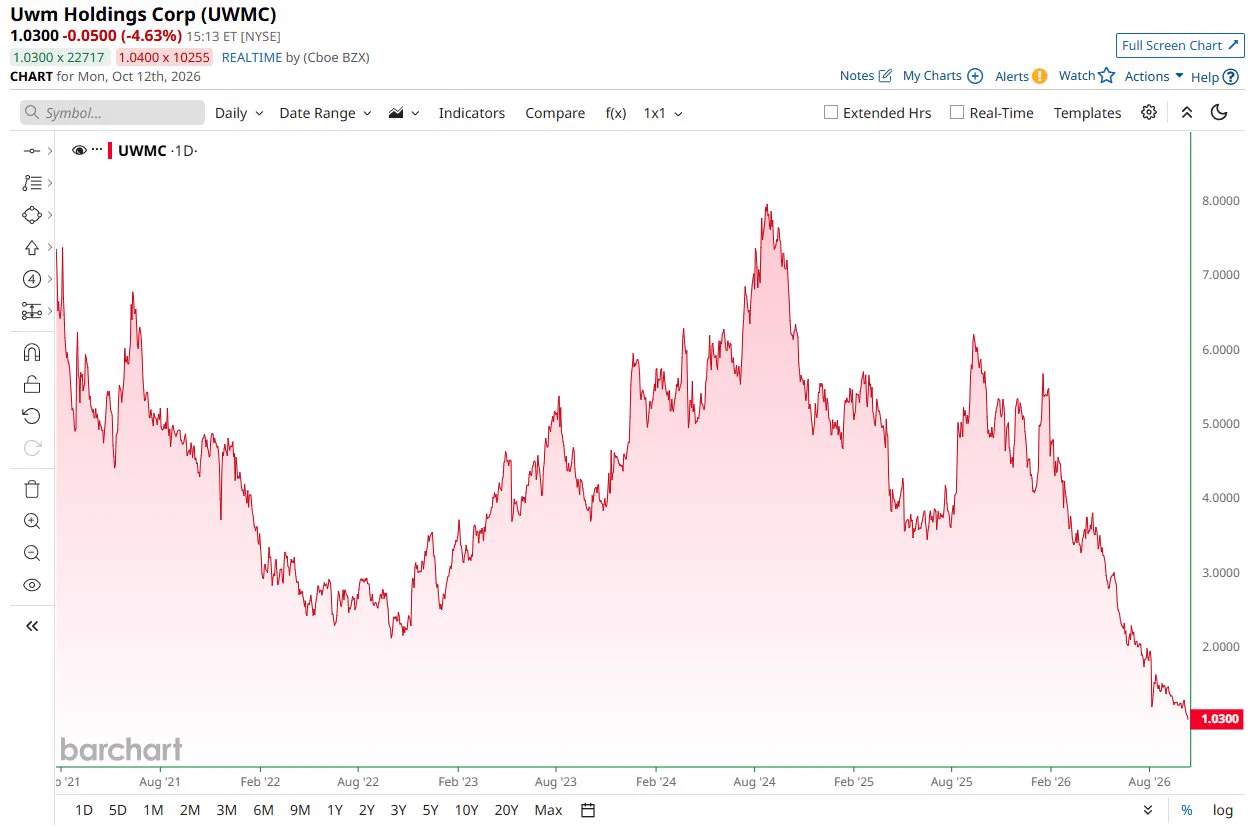Open the Fibonacci and list tools icon

pos(31,183)
